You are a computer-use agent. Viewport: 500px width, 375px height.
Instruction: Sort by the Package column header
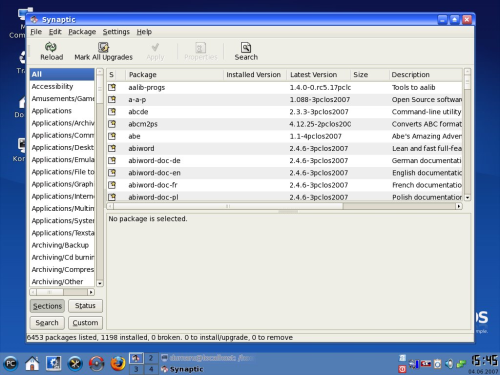(174, 75)
